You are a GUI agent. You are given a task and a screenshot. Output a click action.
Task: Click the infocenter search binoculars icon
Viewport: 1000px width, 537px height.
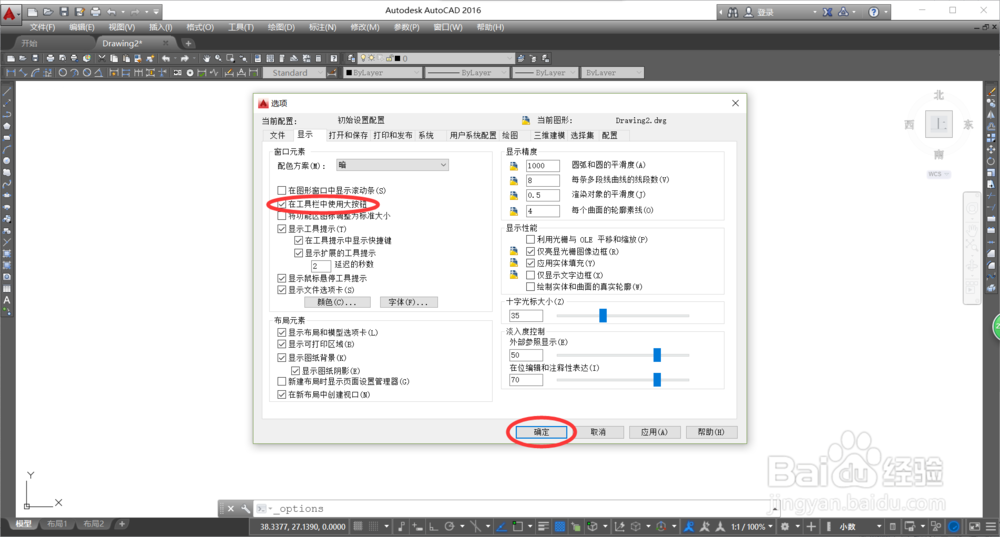click(733, 12)
